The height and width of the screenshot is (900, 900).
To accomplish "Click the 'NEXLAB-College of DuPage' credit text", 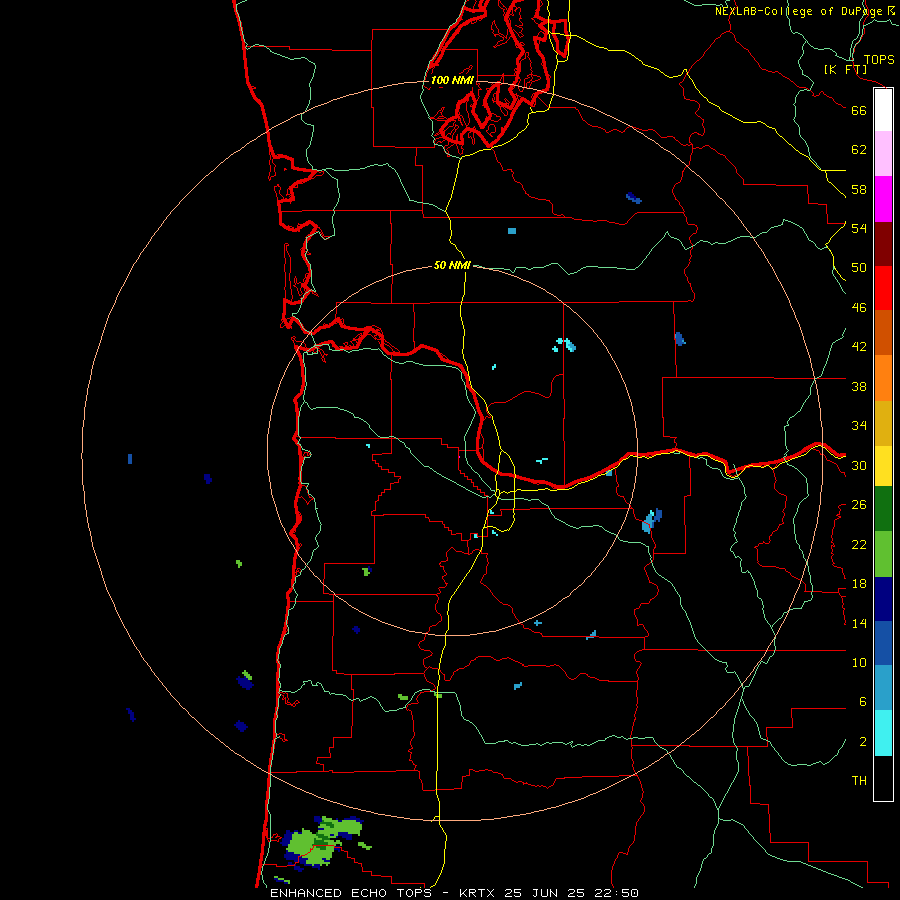I will click(798, 11).
